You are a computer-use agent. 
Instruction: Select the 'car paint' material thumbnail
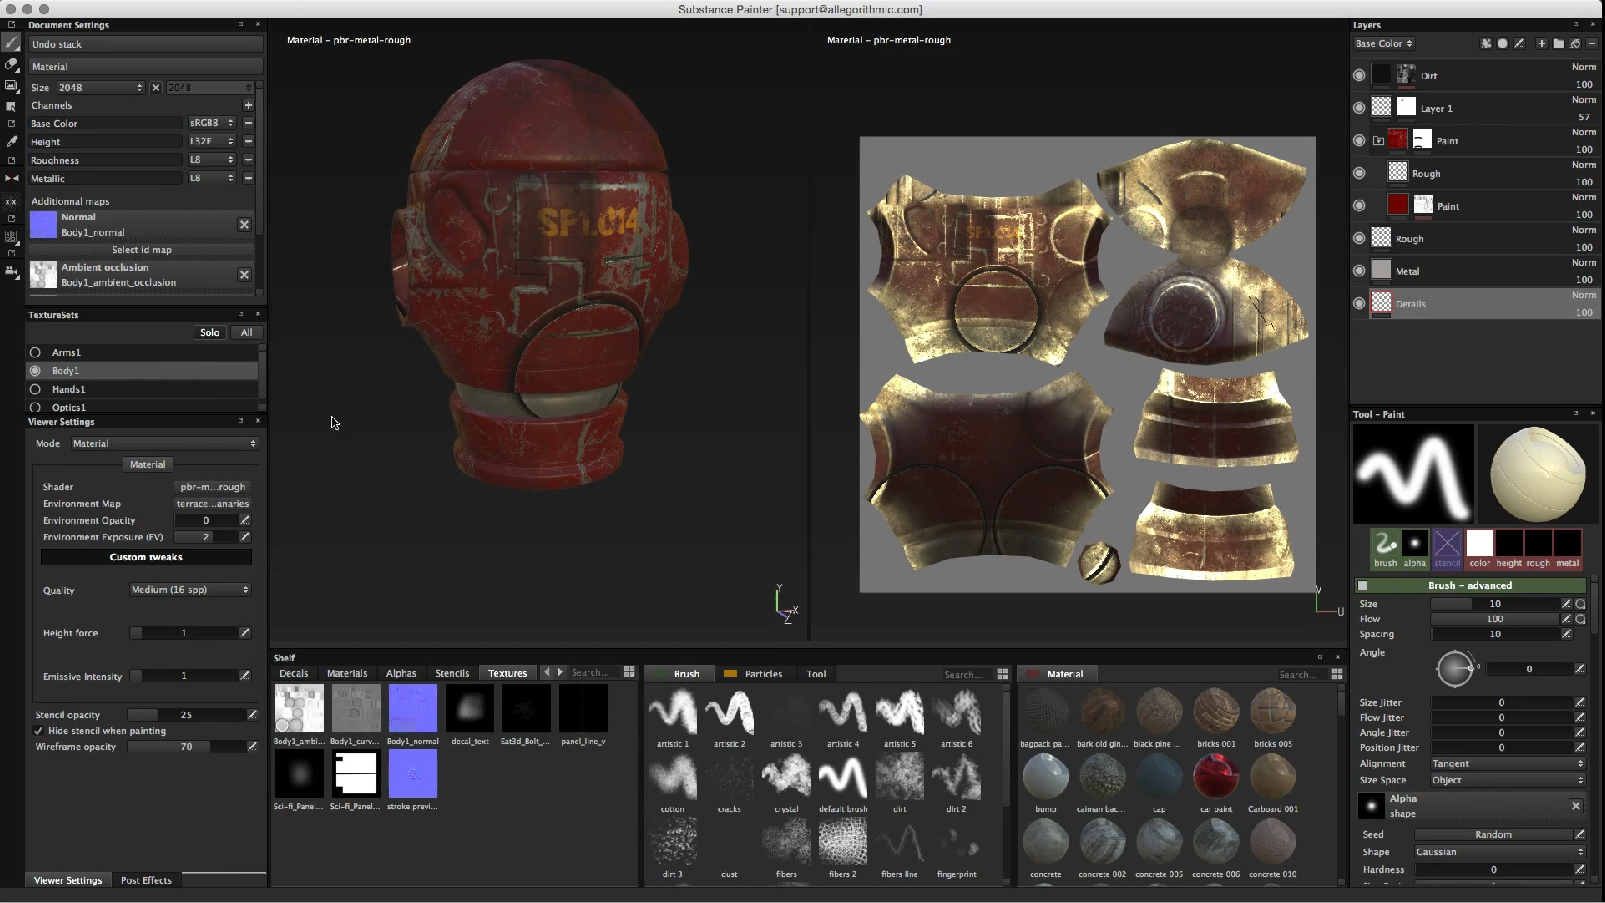coord(1216,777)
